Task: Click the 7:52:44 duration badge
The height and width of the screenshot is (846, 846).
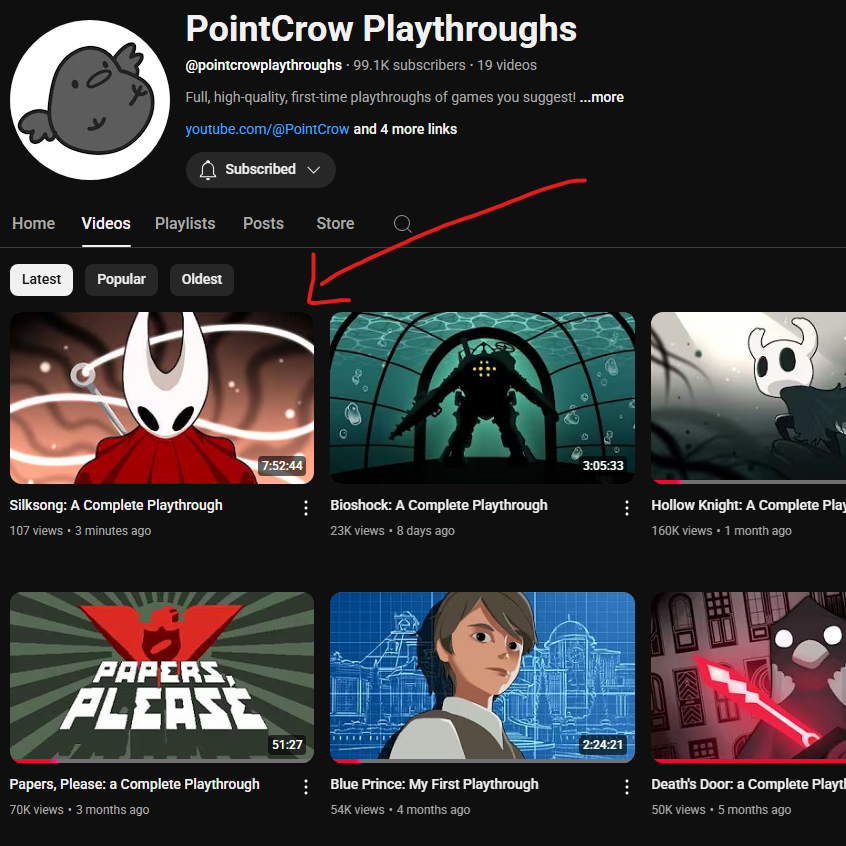Action: (282, 466)
